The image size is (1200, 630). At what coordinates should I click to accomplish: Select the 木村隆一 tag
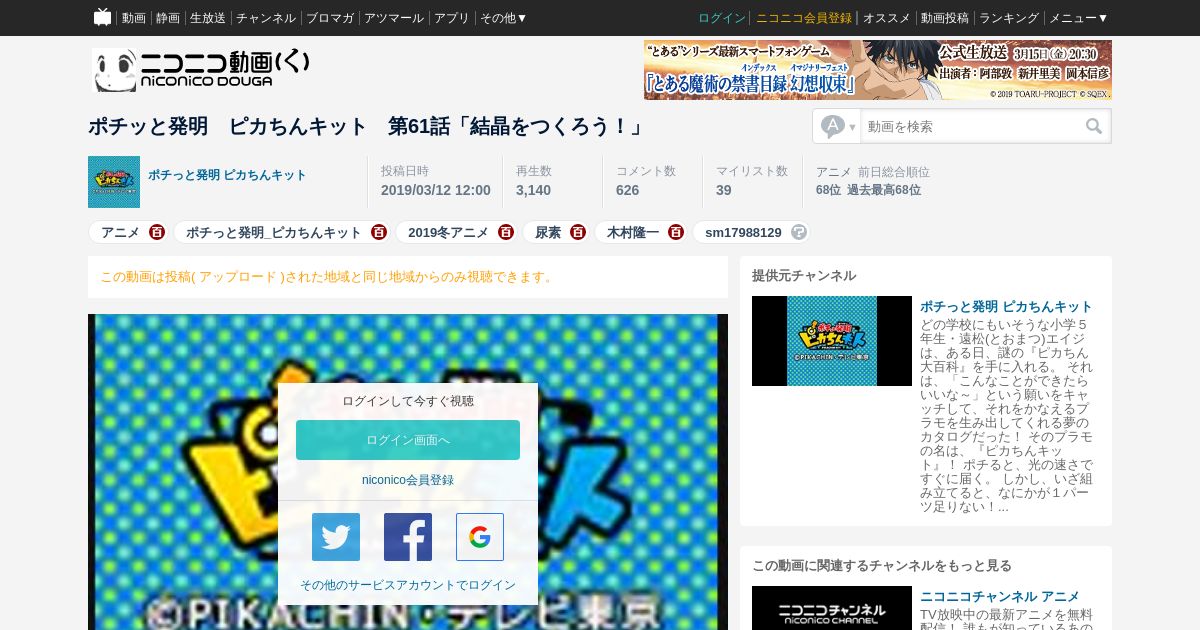point(633,232)
